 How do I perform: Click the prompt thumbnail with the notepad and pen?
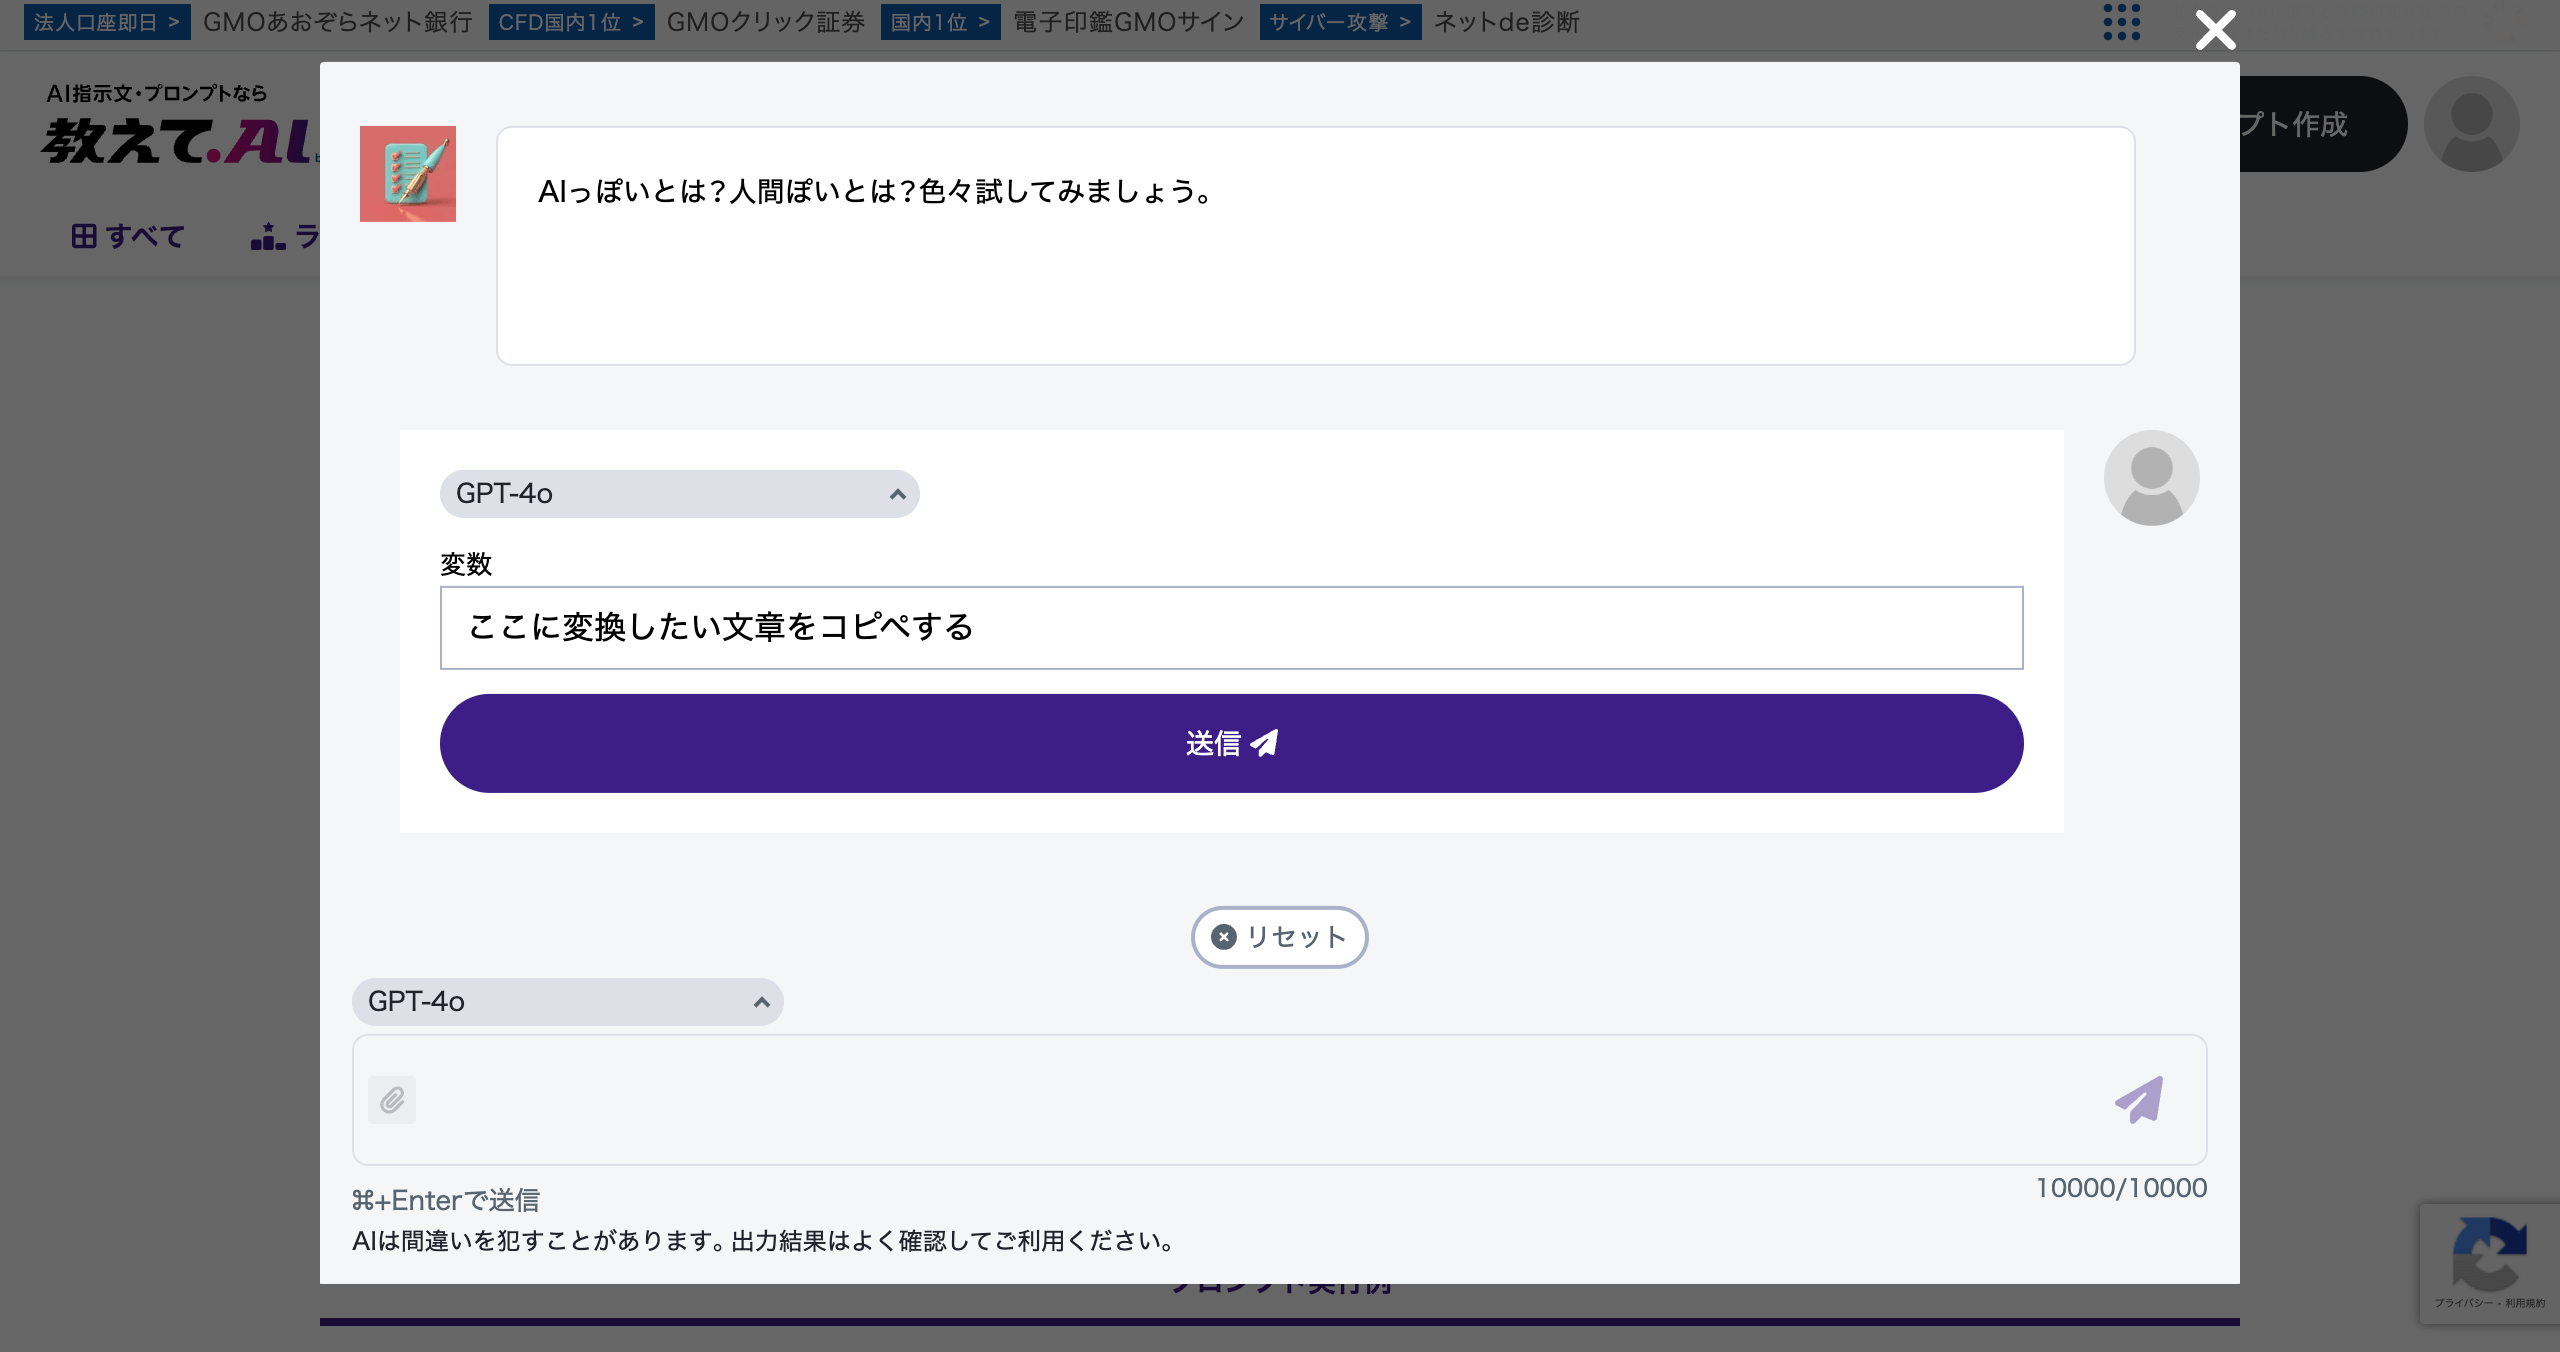point(408,174)
